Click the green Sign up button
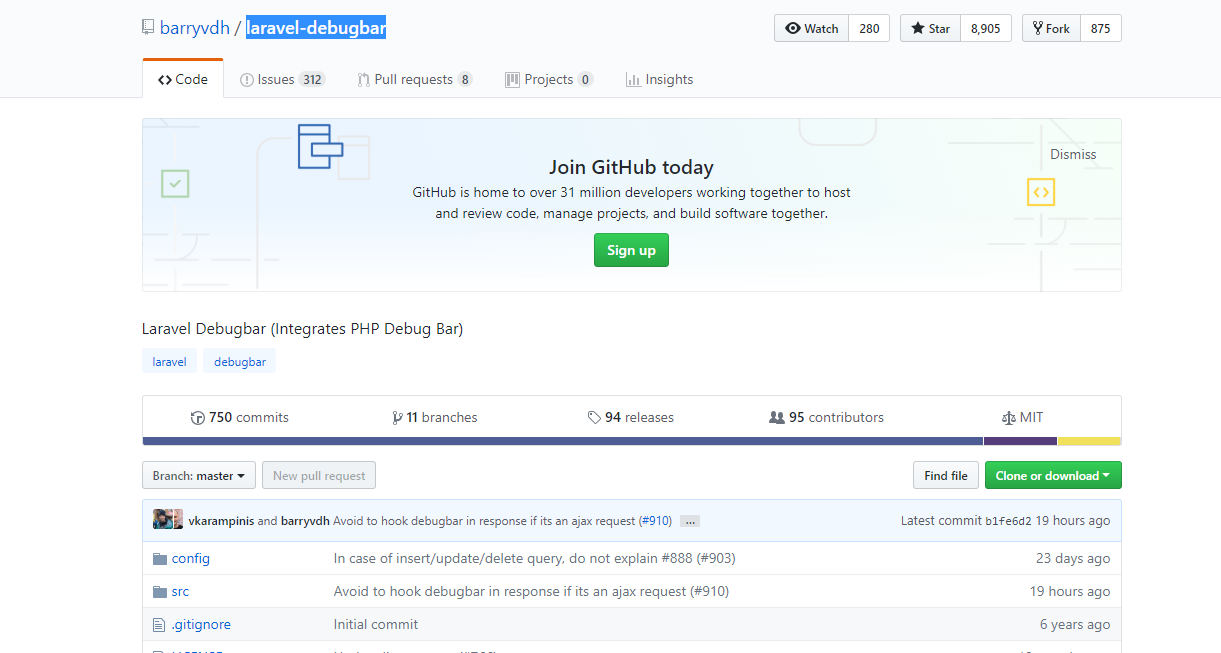 [x=631, y=250]
